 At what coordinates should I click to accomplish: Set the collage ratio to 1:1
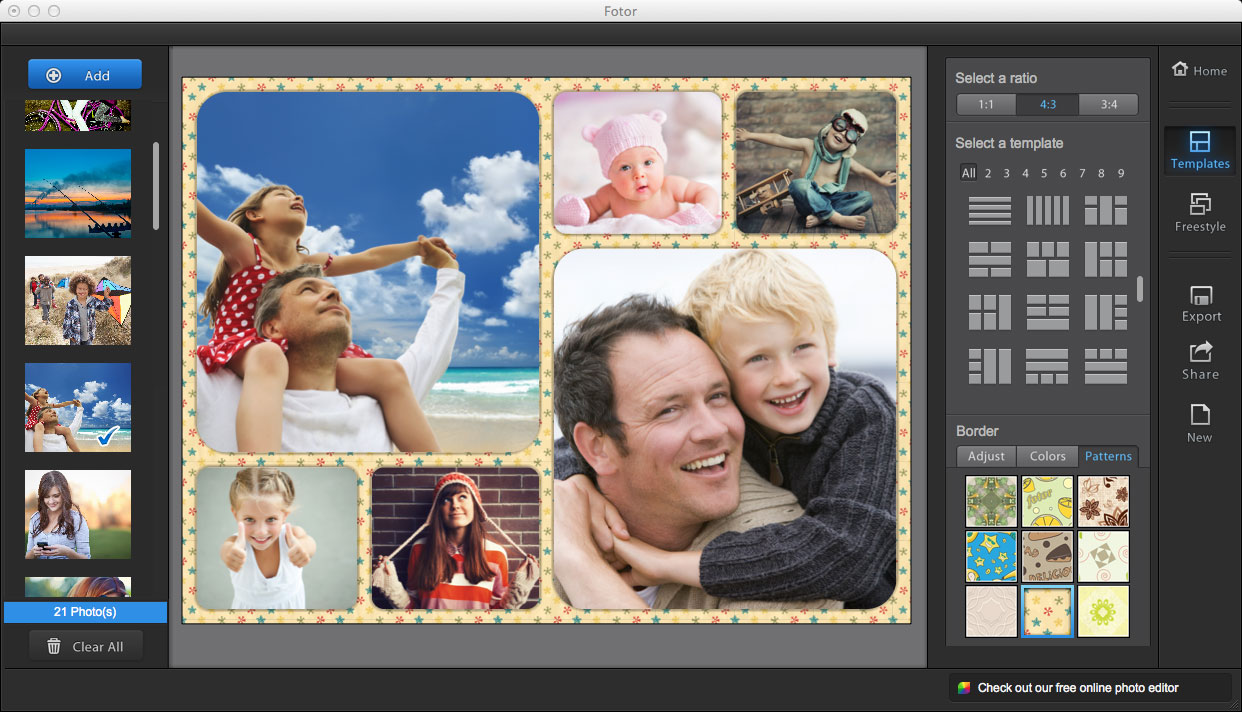pos(986,105)
